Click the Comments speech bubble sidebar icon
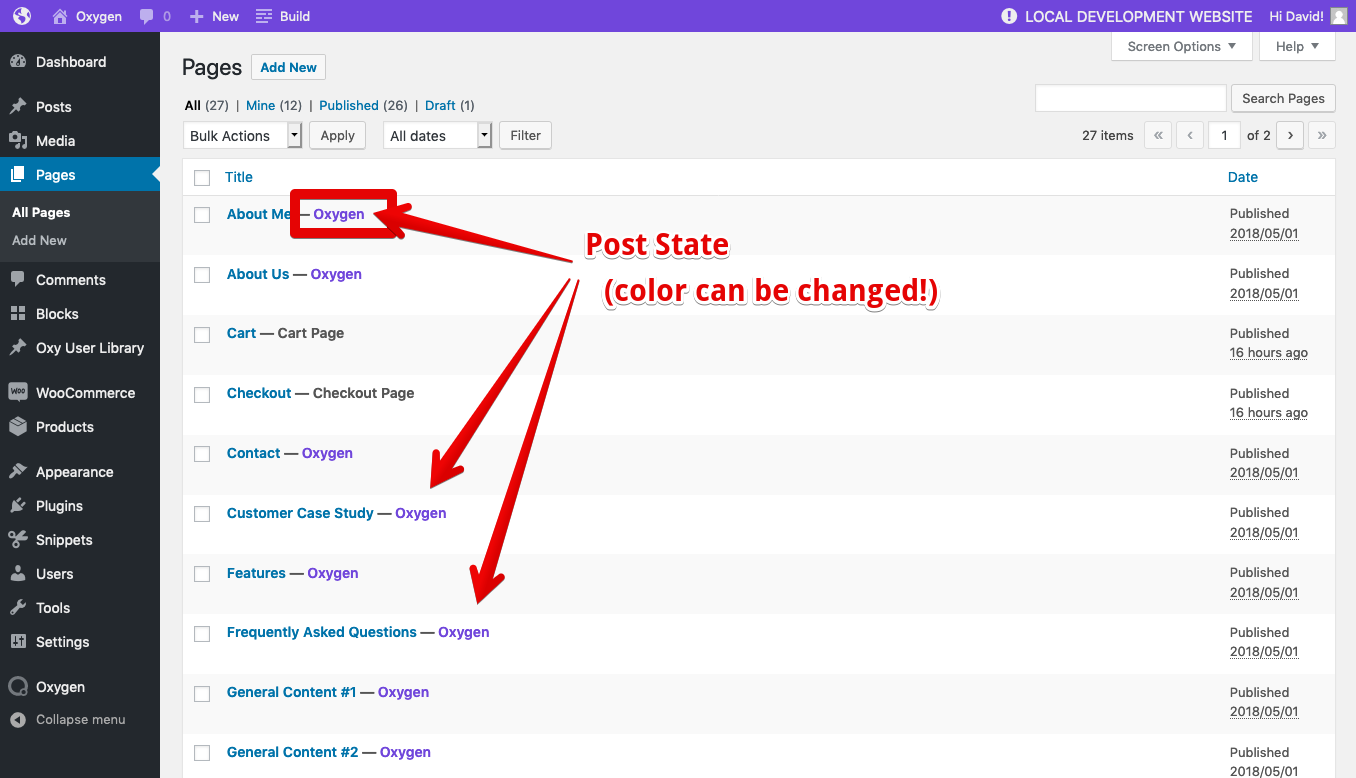Image resolution: width=1356 pixels, height=778 pixels. pos(18,280)
